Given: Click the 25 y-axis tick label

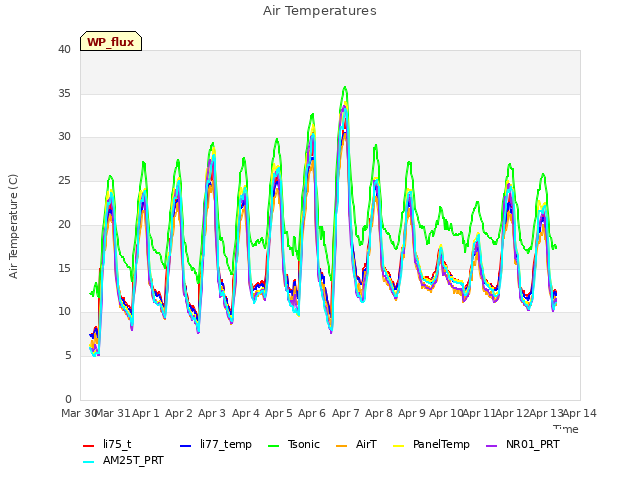Looking at the screenshot, I should pyautogui.click(x=64, y=180).
